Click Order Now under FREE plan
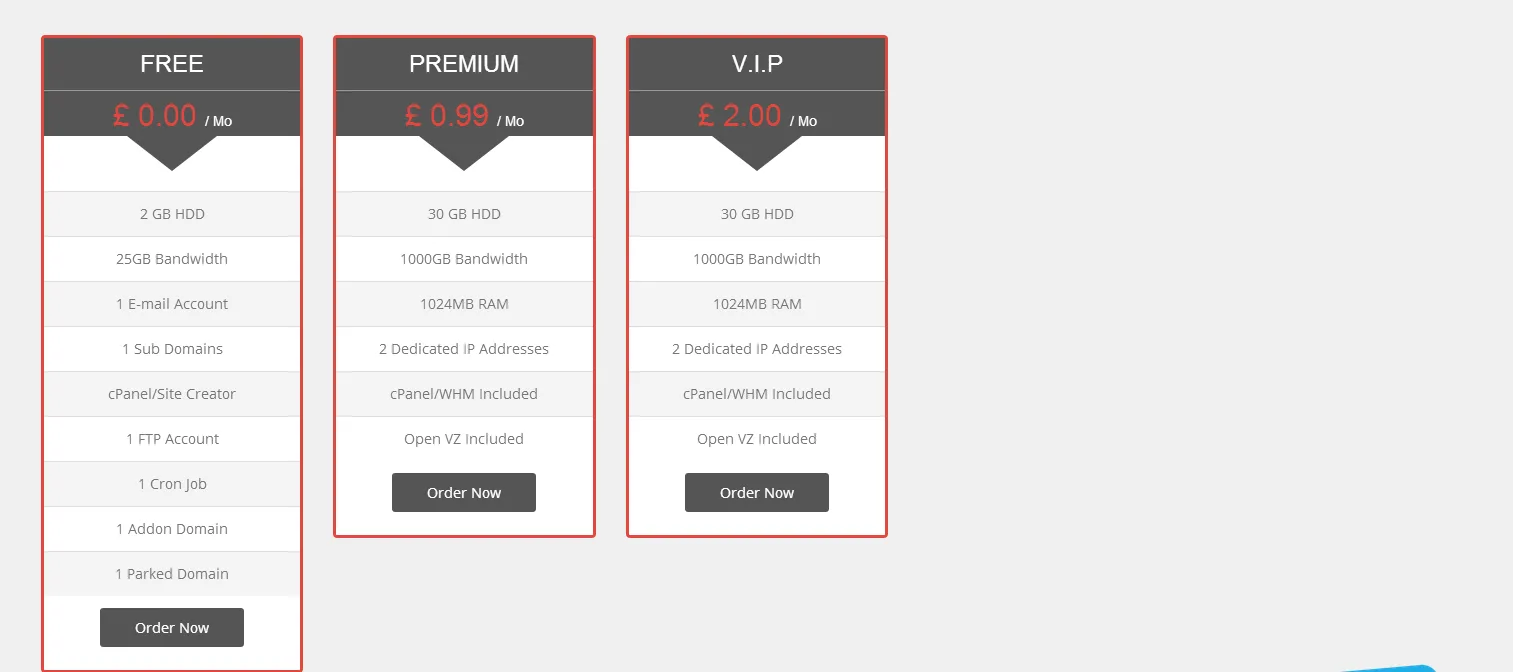The width and height of the screenshot is (1513, 672). click(172, 627)
